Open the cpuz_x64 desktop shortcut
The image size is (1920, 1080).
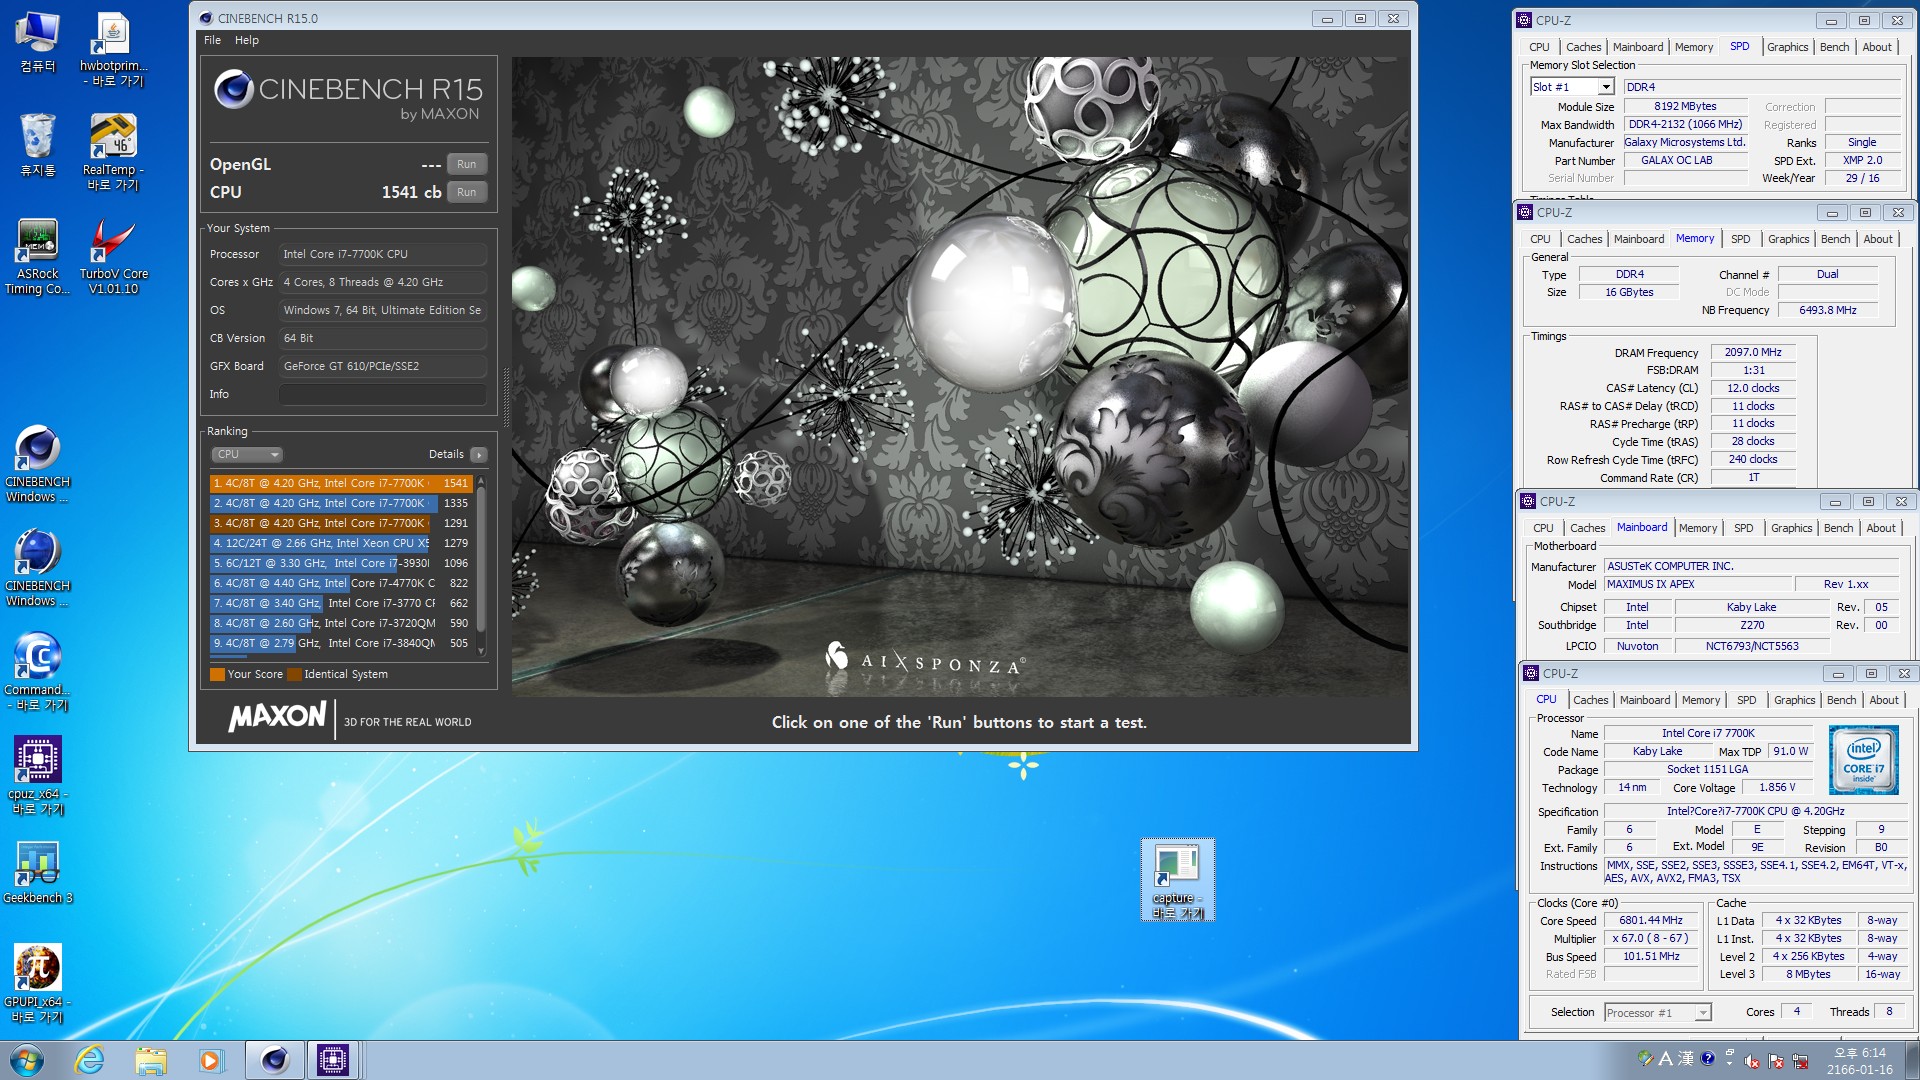click(37, 776)
